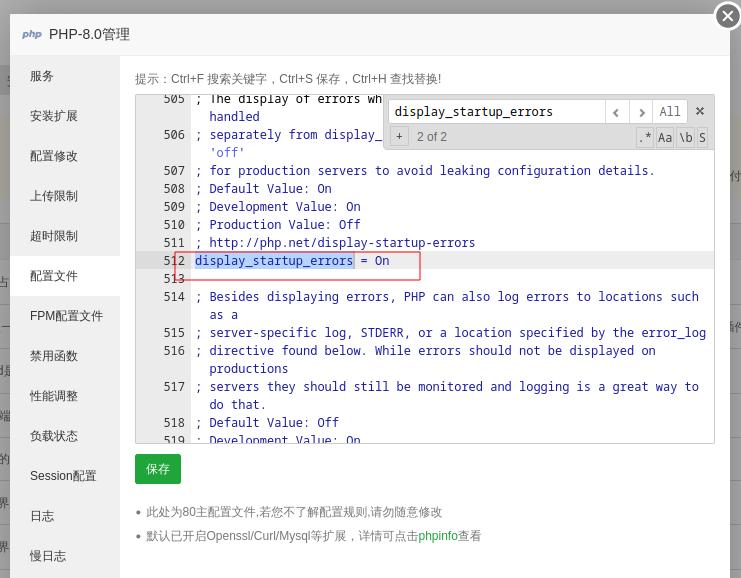Click the search text input field

click(496, 112)
